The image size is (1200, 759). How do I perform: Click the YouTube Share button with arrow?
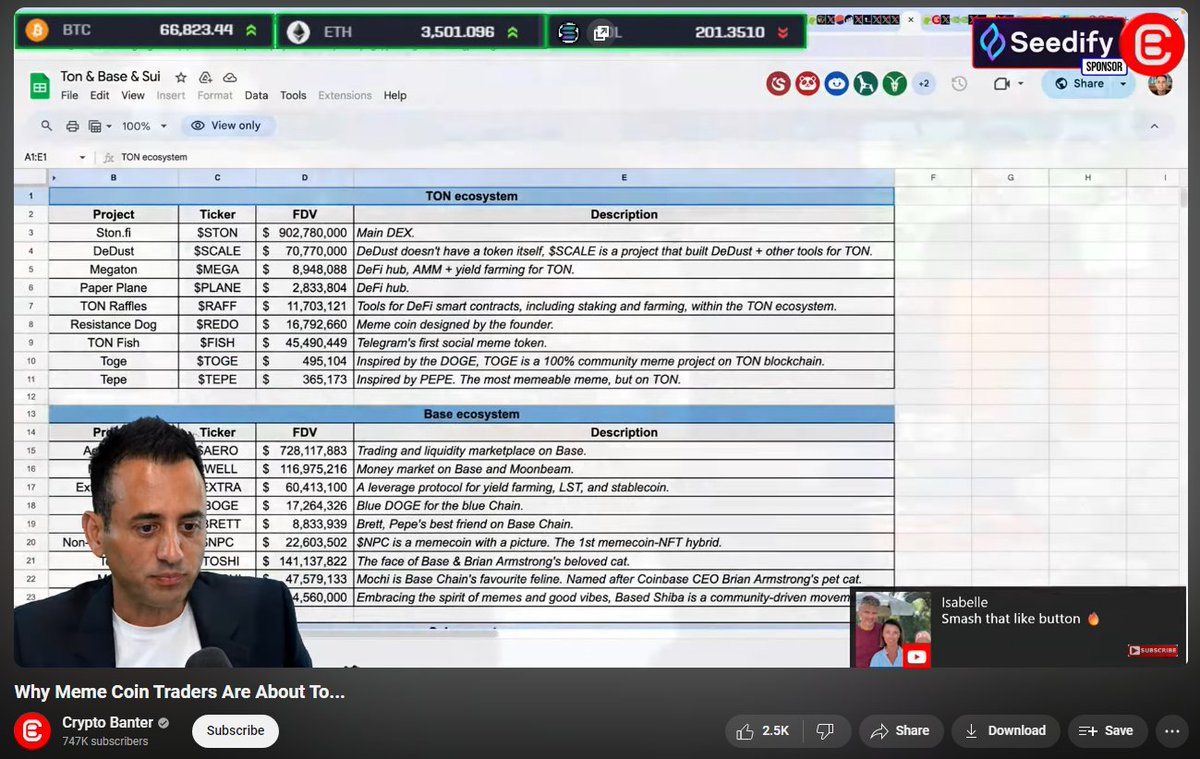(900, 731)
